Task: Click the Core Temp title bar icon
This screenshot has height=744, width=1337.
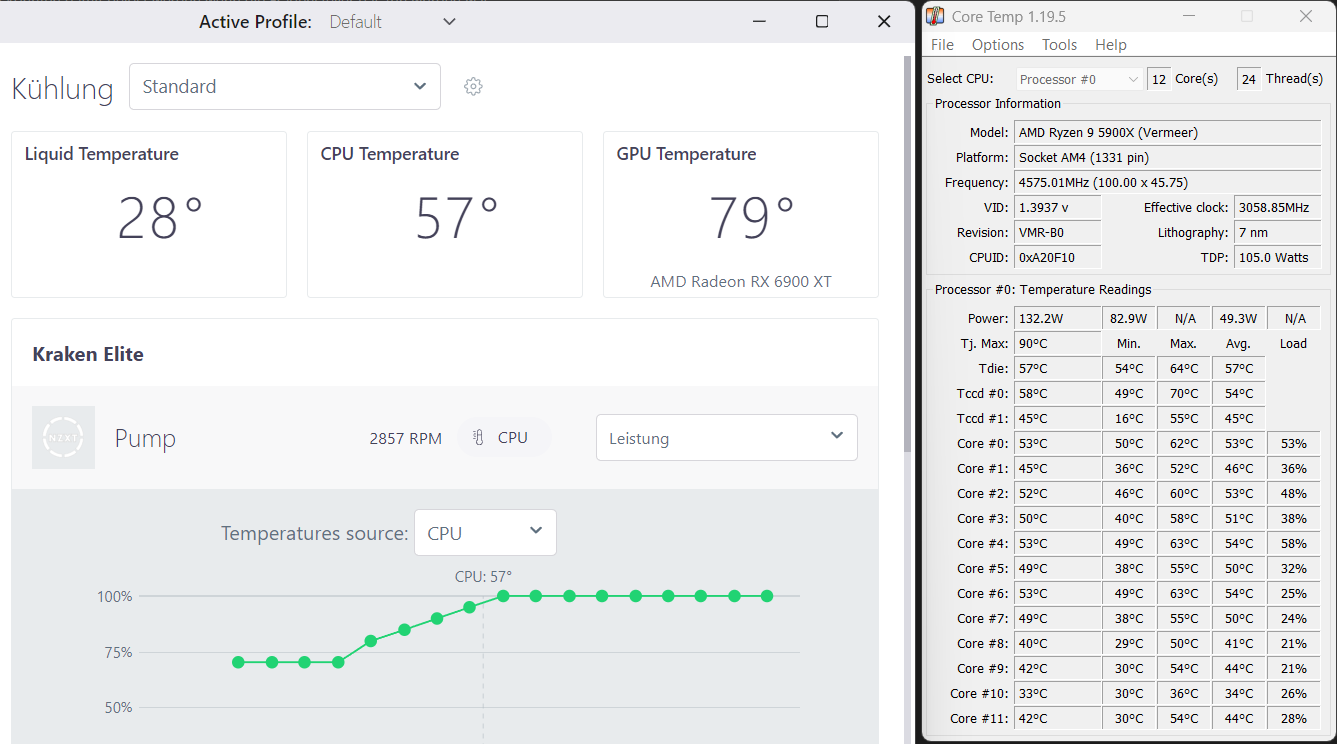Action: [935, 16]
